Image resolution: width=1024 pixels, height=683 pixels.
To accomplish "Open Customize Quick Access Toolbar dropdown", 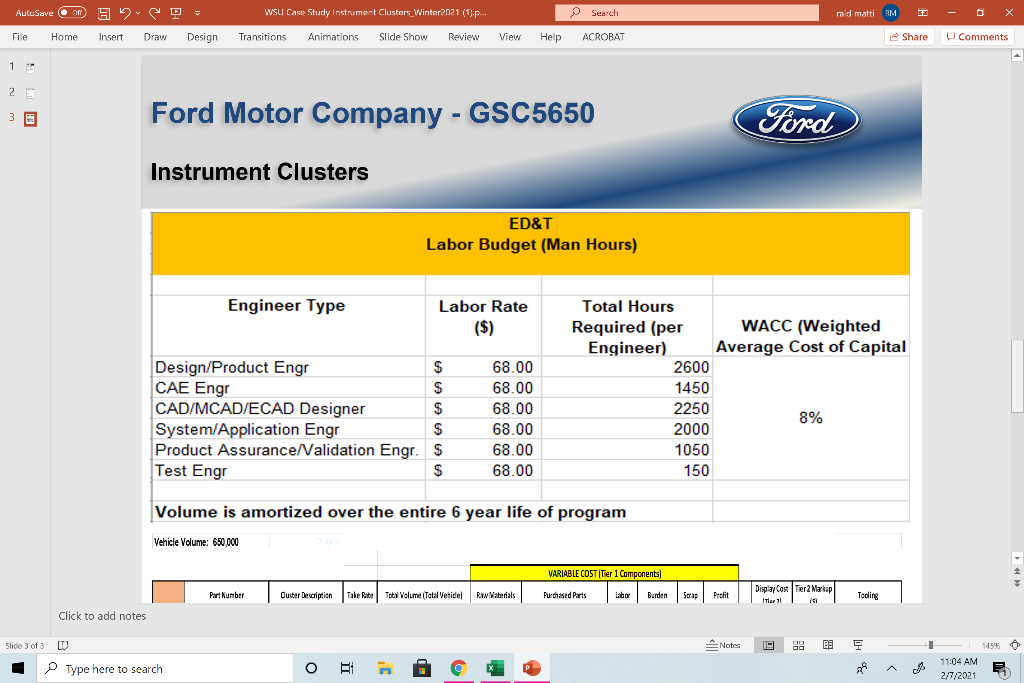I will (x=197, y=12).
